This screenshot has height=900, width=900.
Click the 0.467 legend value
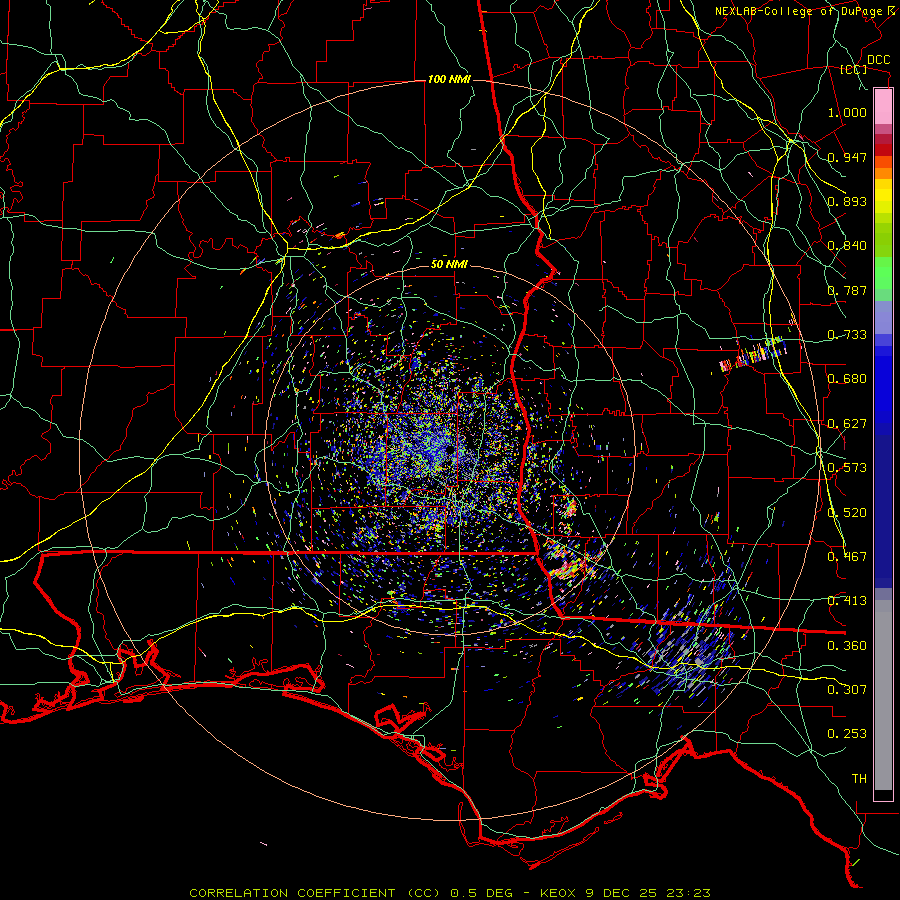[x=847, y=557]
